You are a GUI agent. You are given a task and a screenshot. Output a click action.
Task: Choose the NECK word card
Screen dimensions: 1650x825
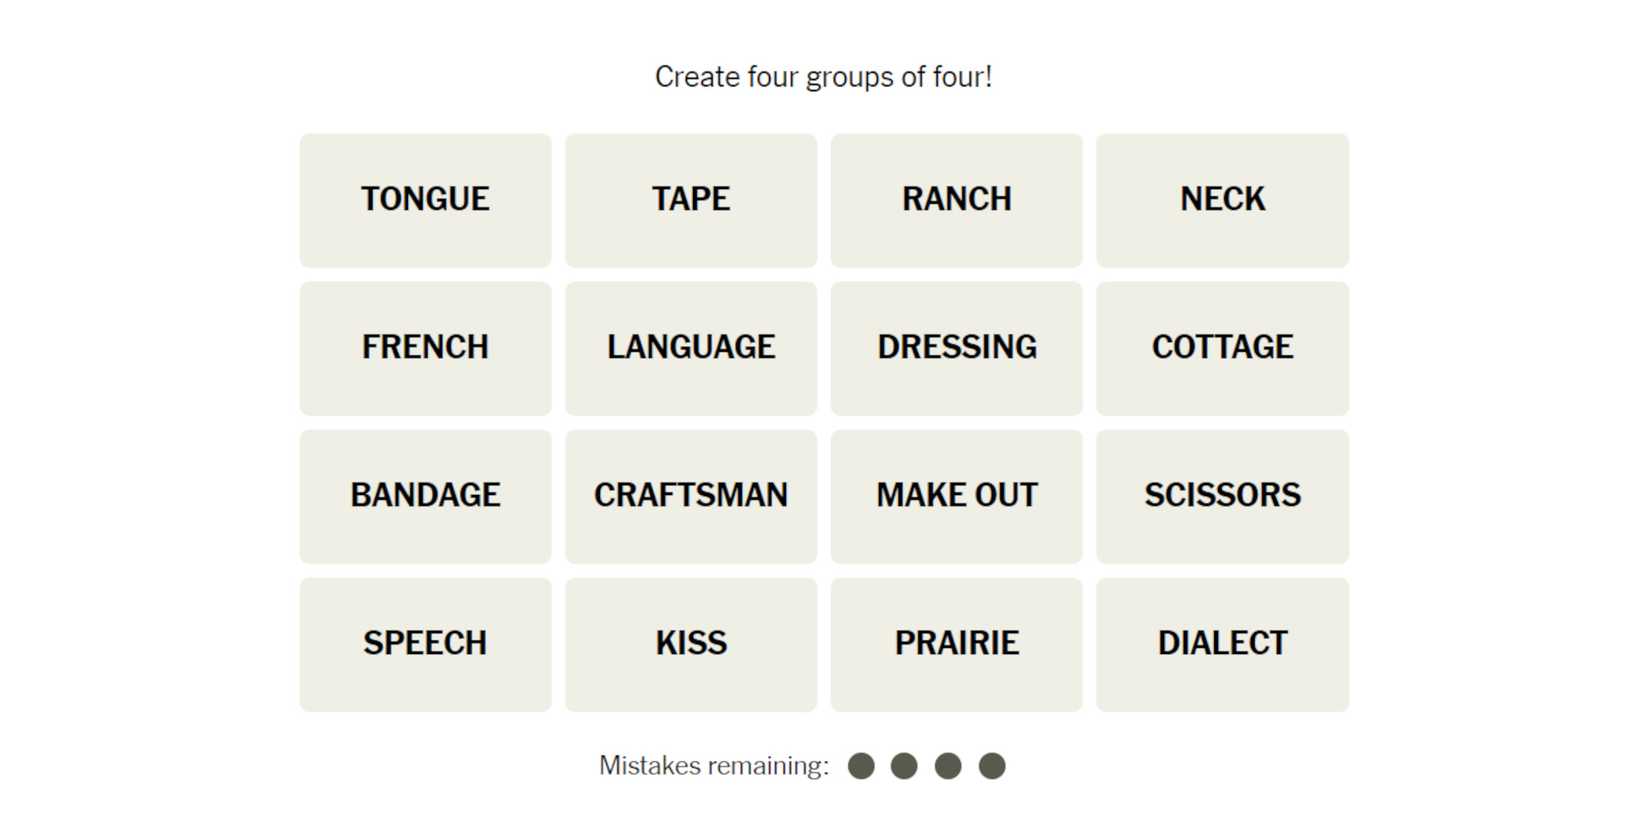[1222, 200]
